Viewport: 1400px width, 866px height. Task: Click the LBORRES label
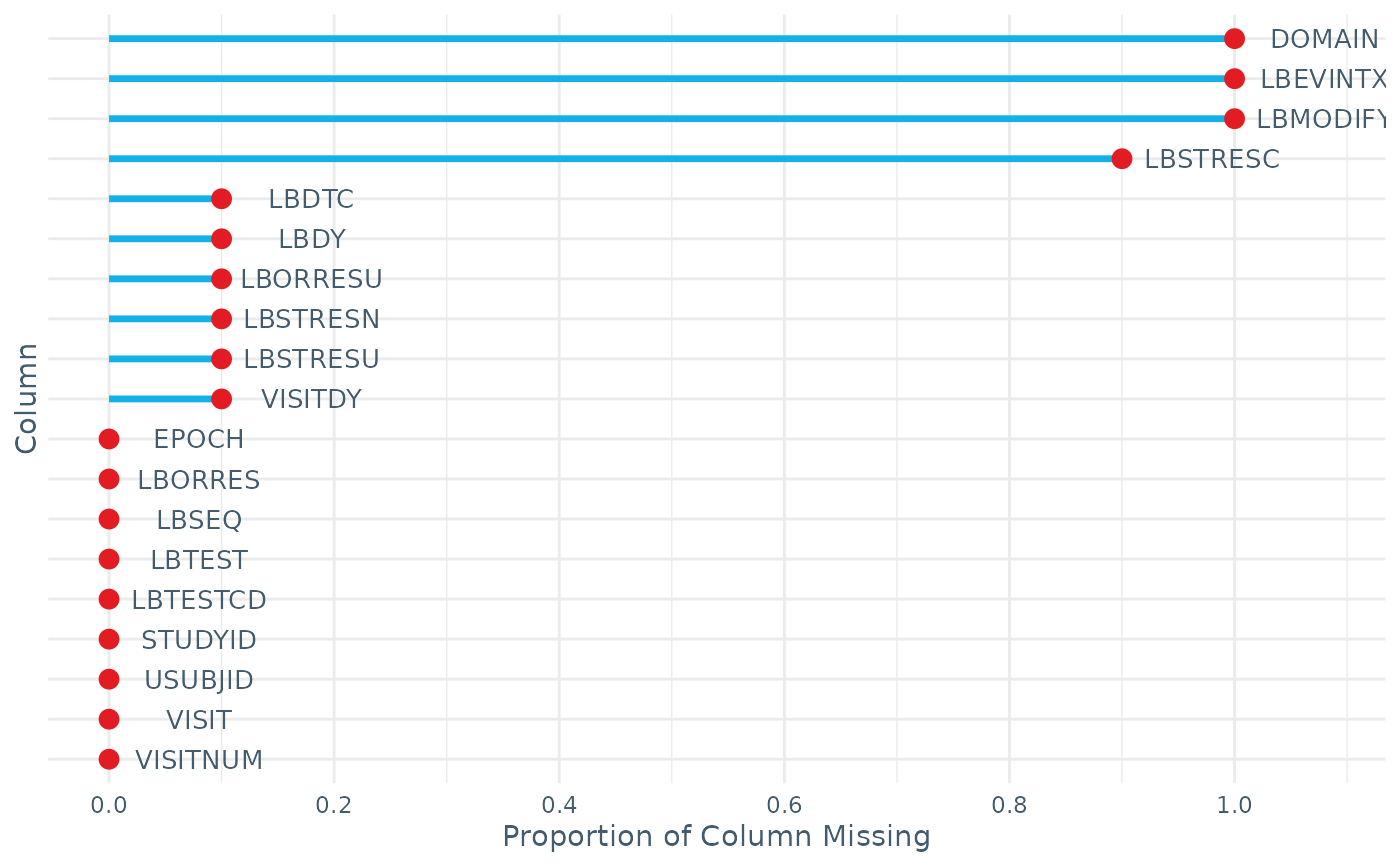[x=199, y=480]
